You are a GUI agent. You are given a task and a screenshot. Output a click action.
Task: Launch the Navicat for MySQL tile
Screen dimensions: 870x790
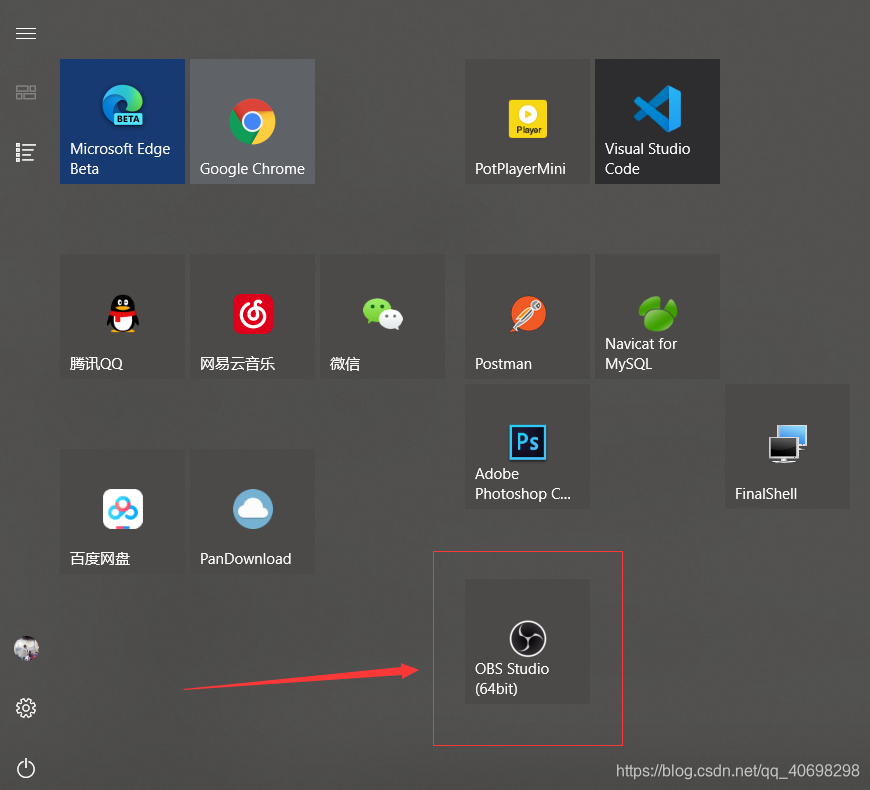click(657, 316)
